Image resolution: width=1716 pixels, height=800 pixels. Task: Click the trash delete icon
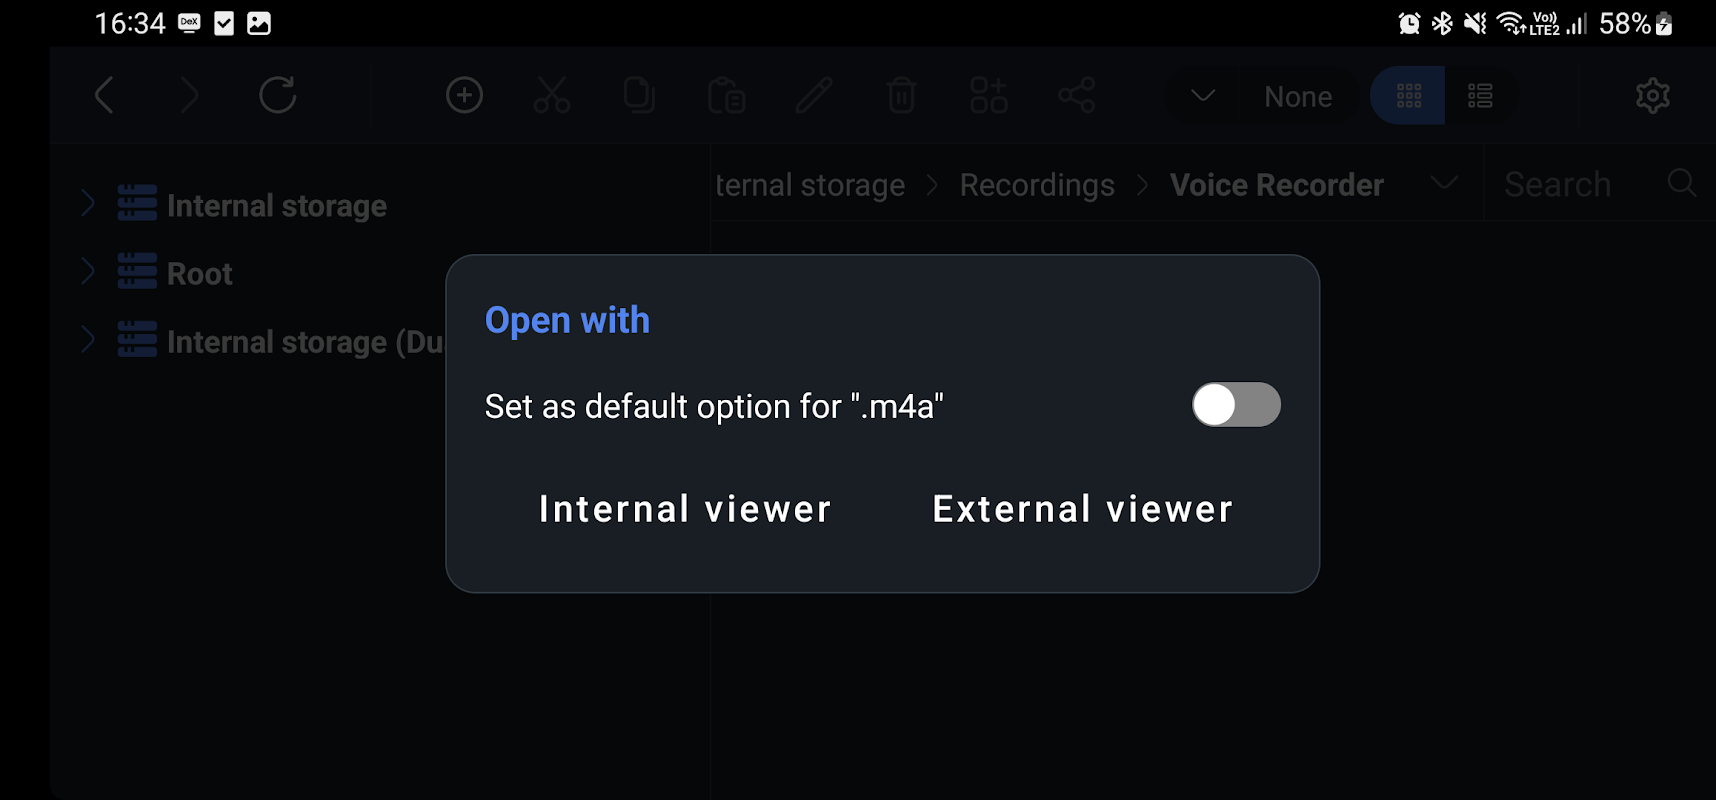[x=901, y=96]
